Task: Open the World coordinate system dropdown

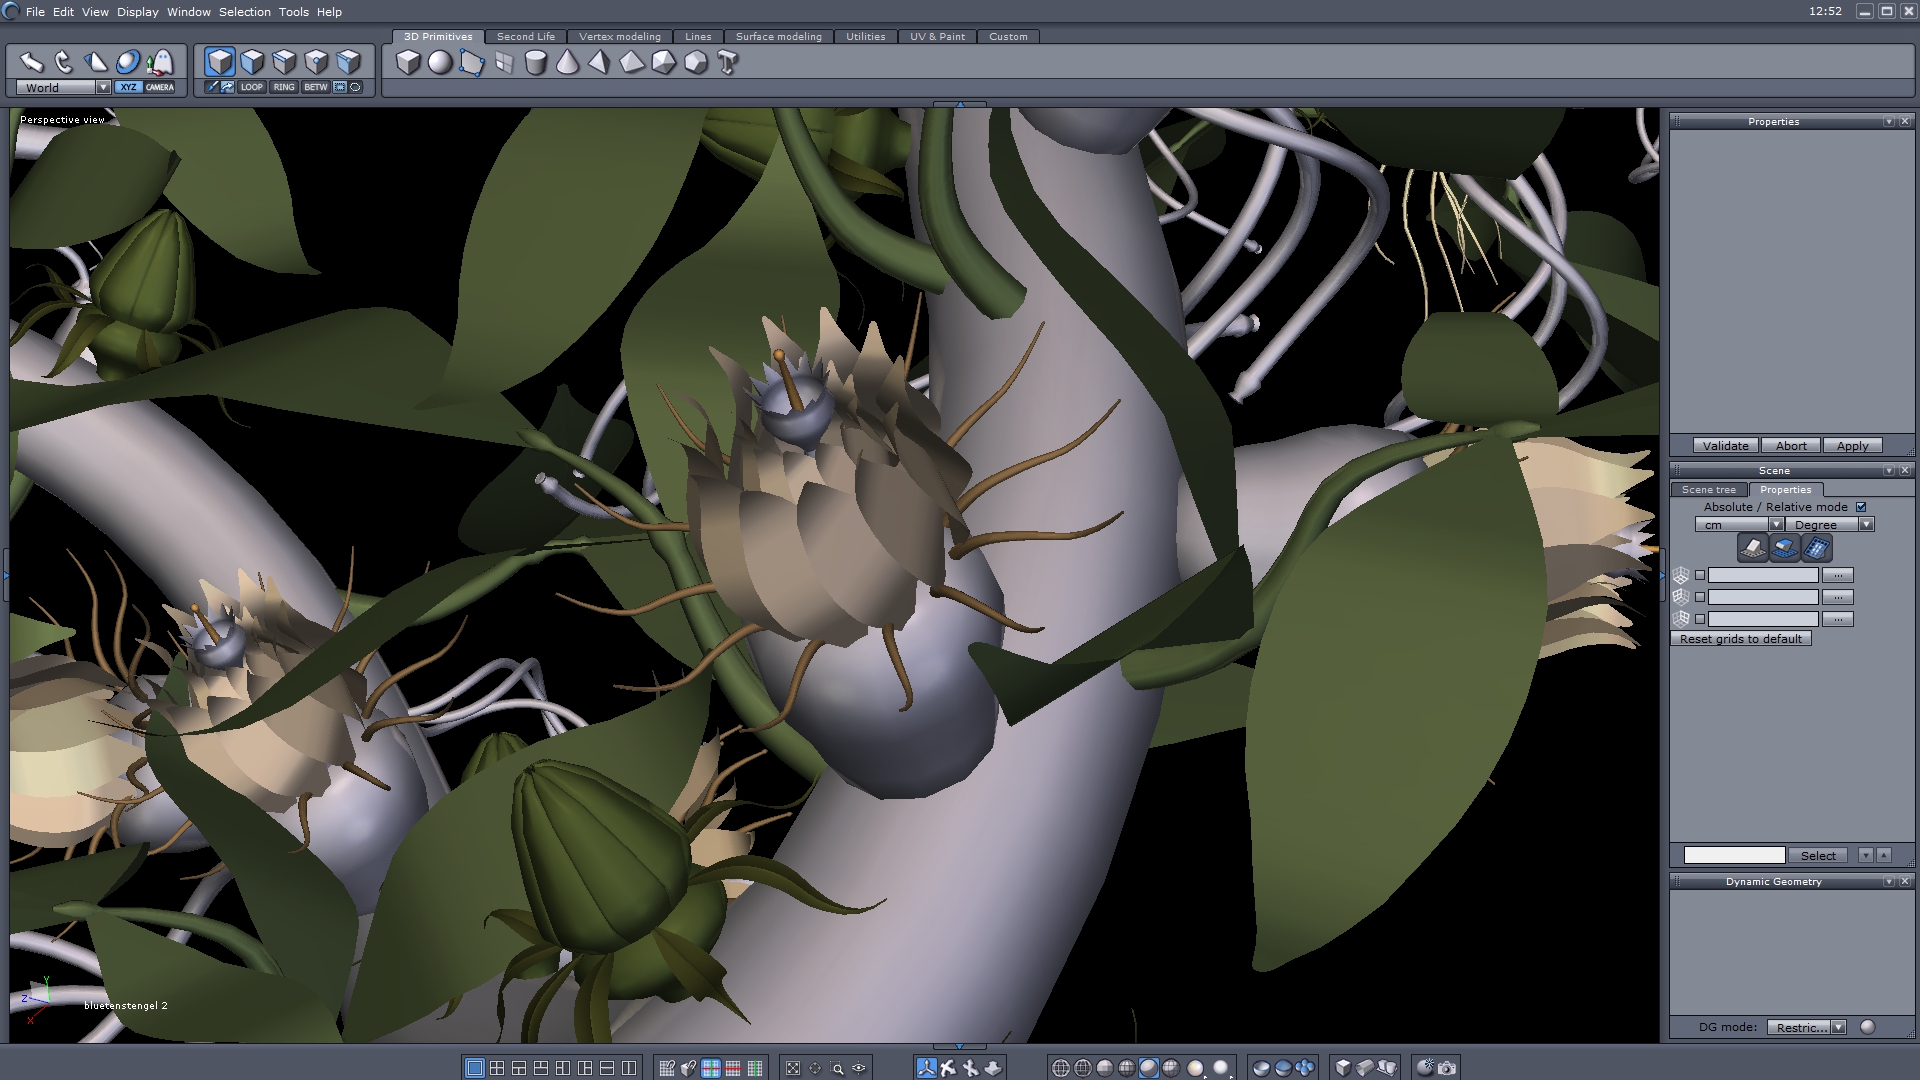Action: click(x=103, y=87)
